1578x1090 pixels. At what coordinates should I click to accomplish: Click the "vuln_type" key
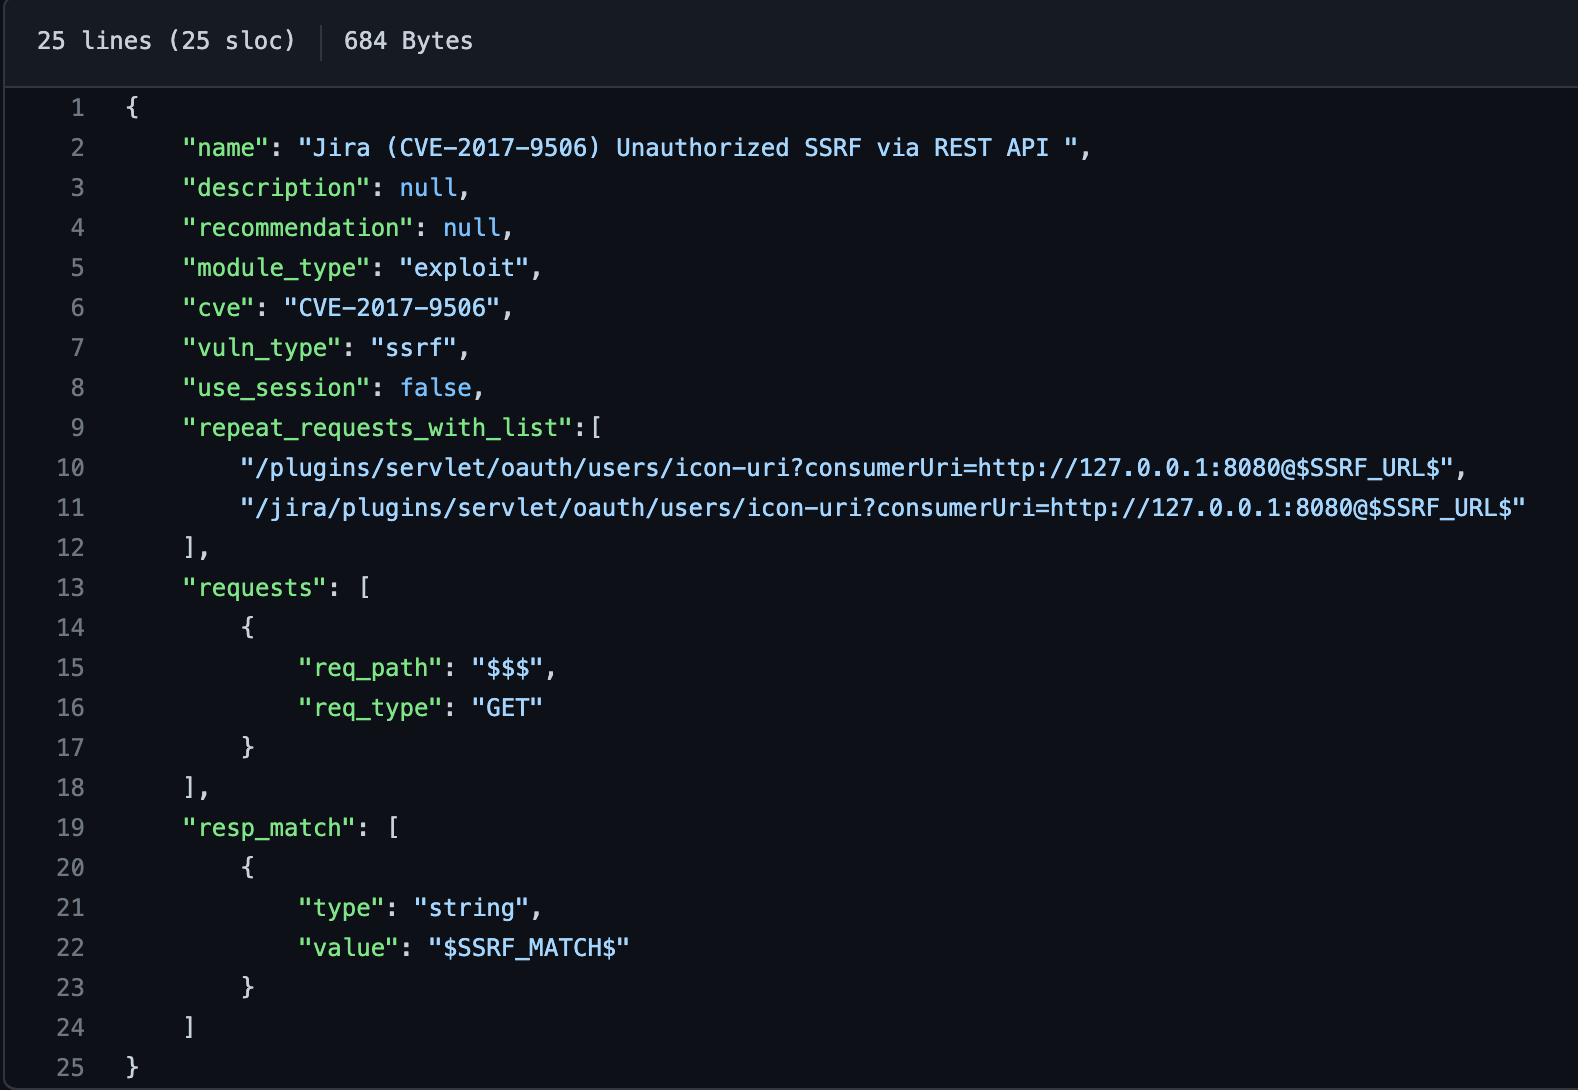click(x=262, y=348)
